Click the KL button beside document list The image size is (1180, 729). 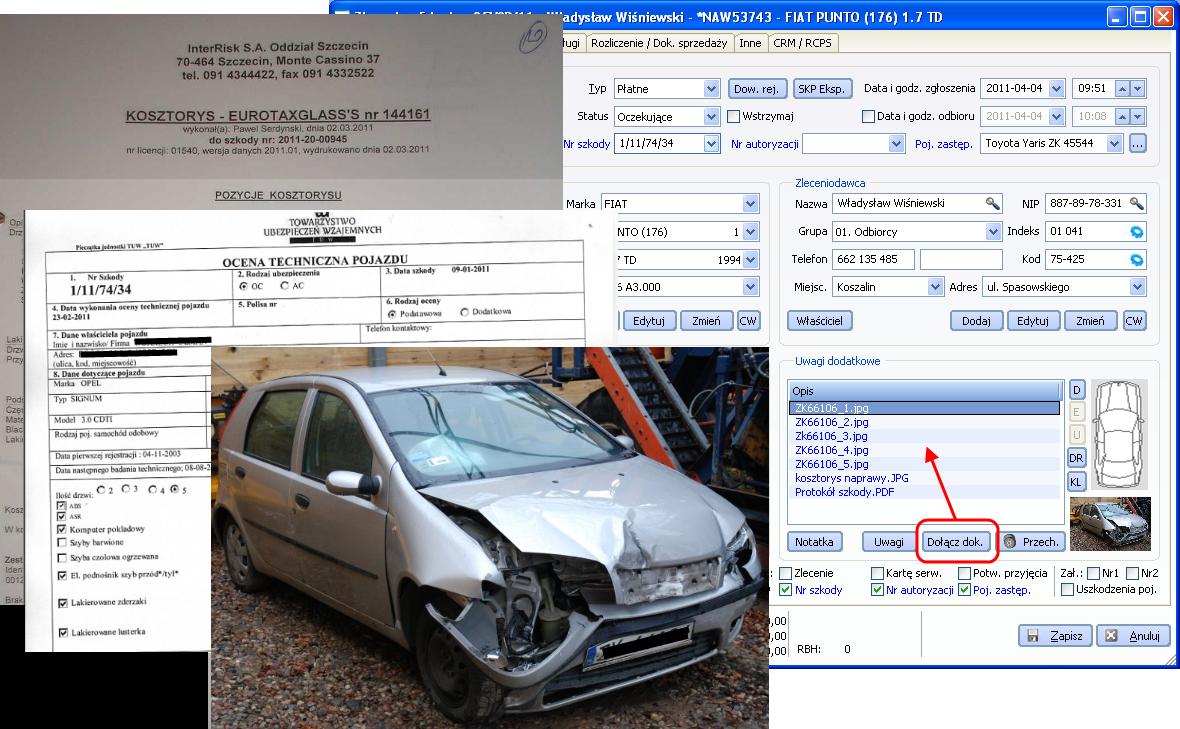(1076, 481)
